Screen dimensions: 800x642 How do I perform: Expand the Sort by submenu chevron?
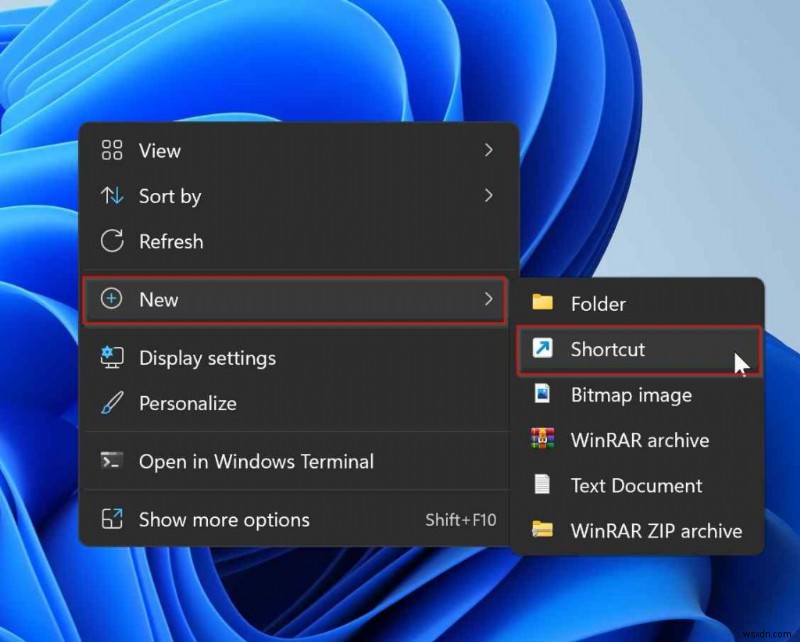(x=489, y=196)
